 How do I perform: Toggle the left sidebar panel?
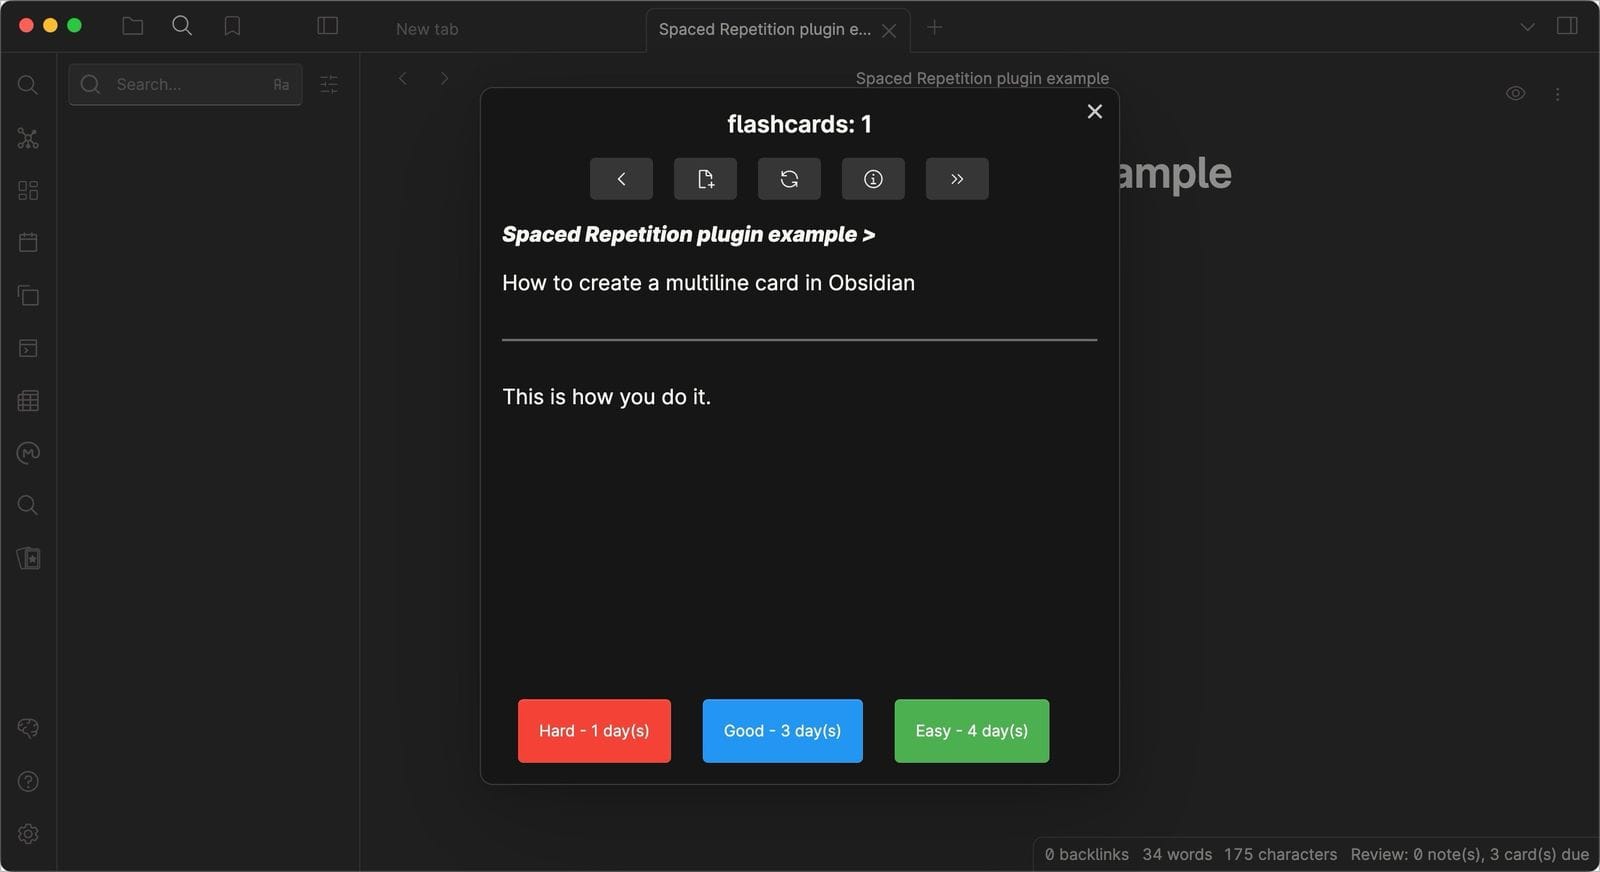pyautogui.click(x=327, y=26)
